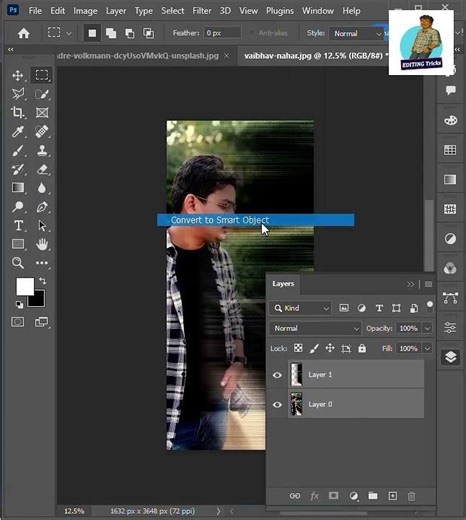
Task: Expand the status bar info arrow
Action: [218, 511]
